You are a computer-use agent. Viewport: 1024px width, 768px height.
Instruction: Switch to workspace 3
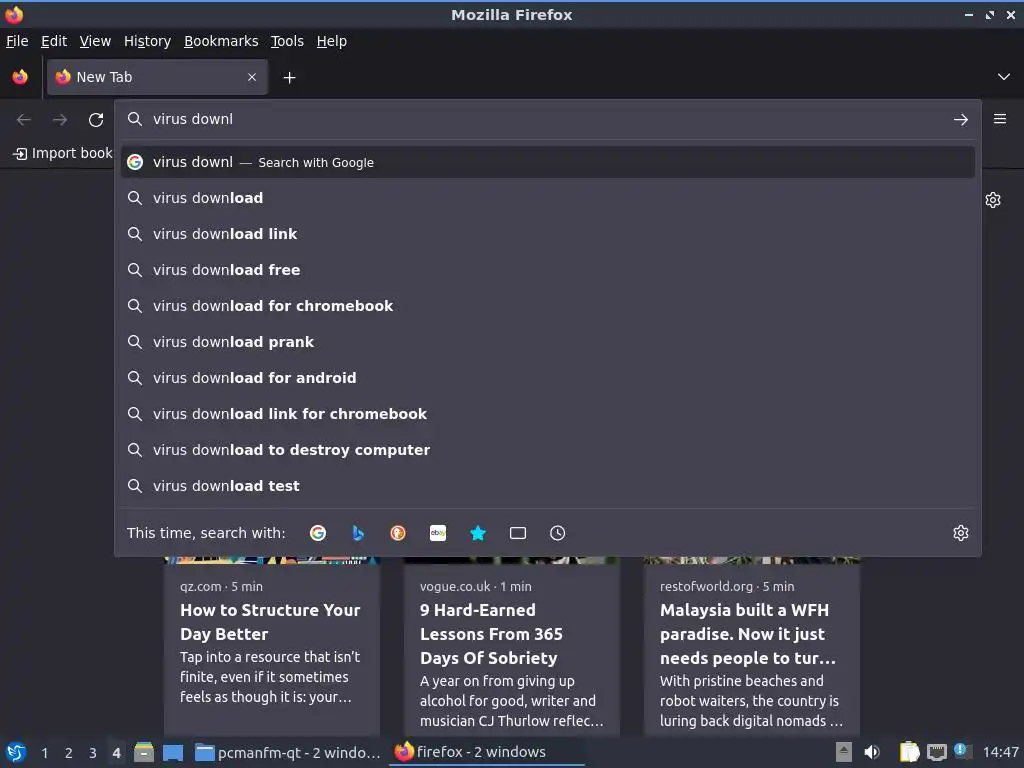click(93, 753)
